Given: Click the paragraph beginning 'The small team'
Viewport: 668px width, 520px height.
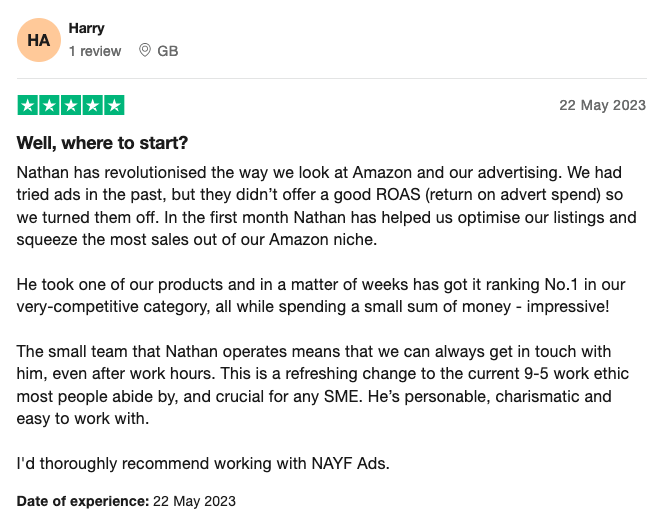Looking at the screenshot, I should 323,385.
